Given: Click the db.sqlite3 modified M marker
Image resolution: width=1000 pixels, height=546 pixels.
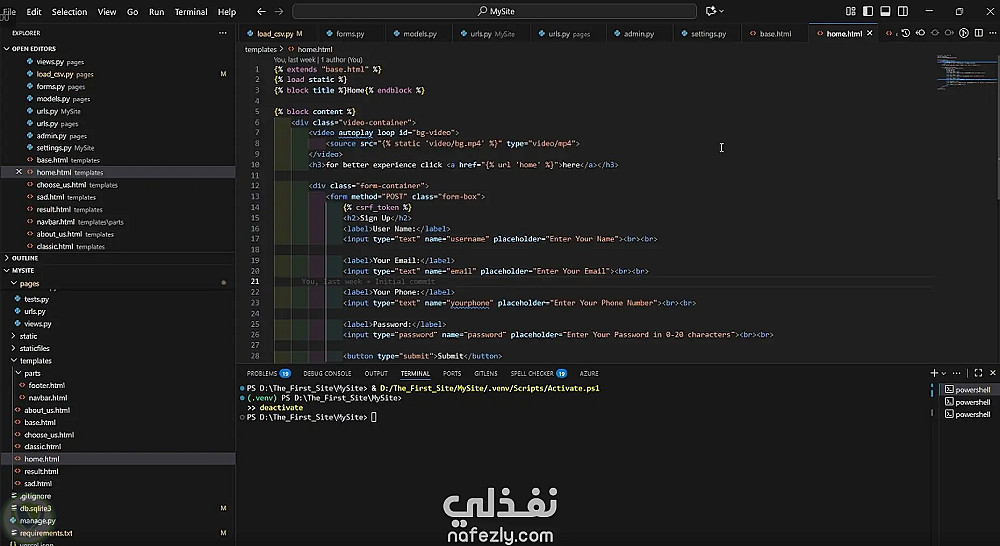Looking at the screenshot, I should point(223,508).
